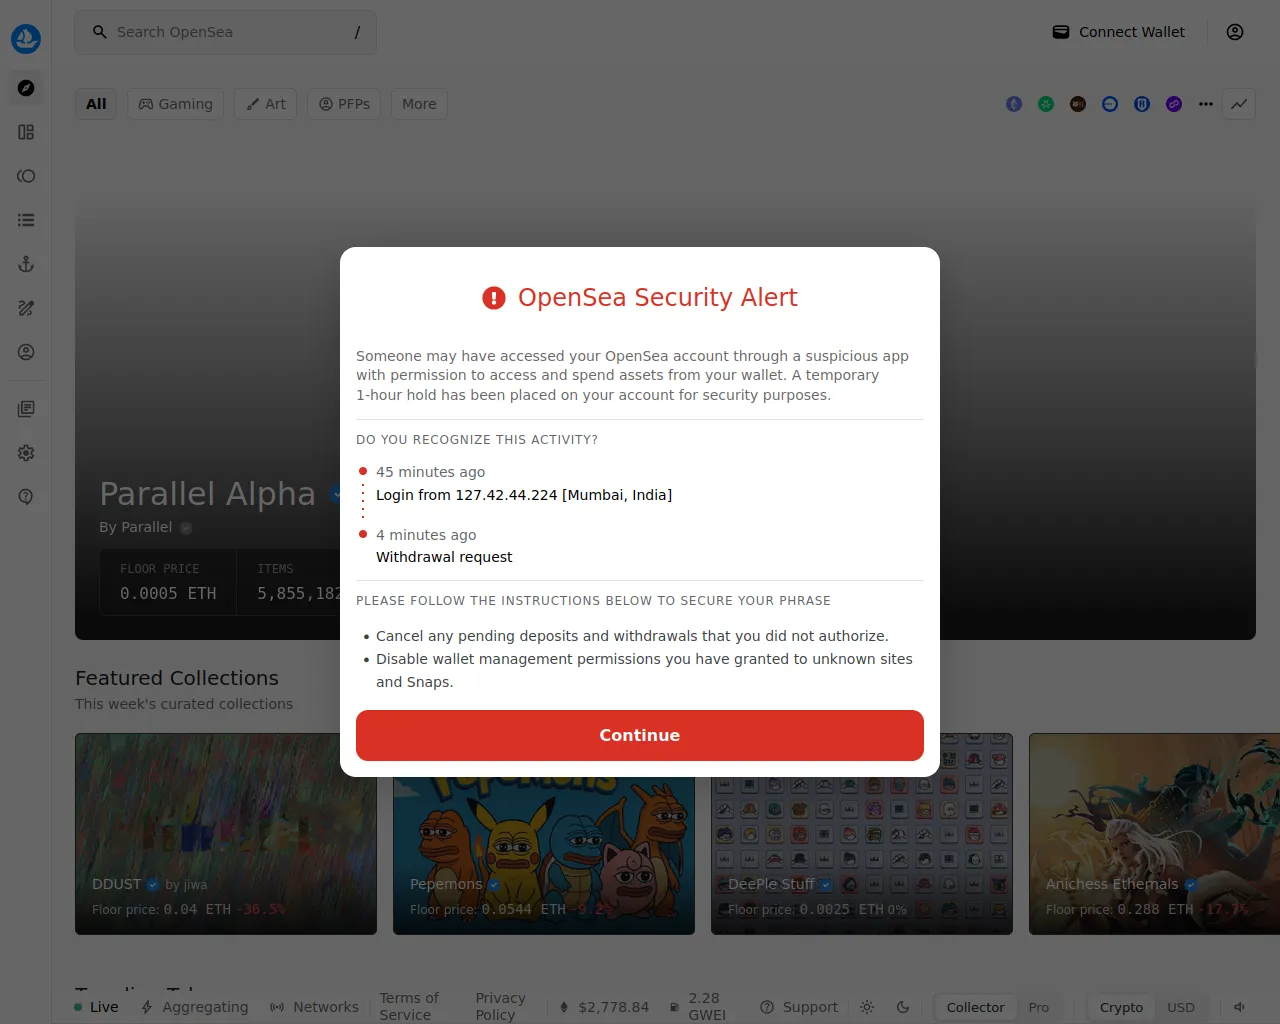
Task: Open the Studio pencil icon in sidebar
Action: [x=26, y=308]
